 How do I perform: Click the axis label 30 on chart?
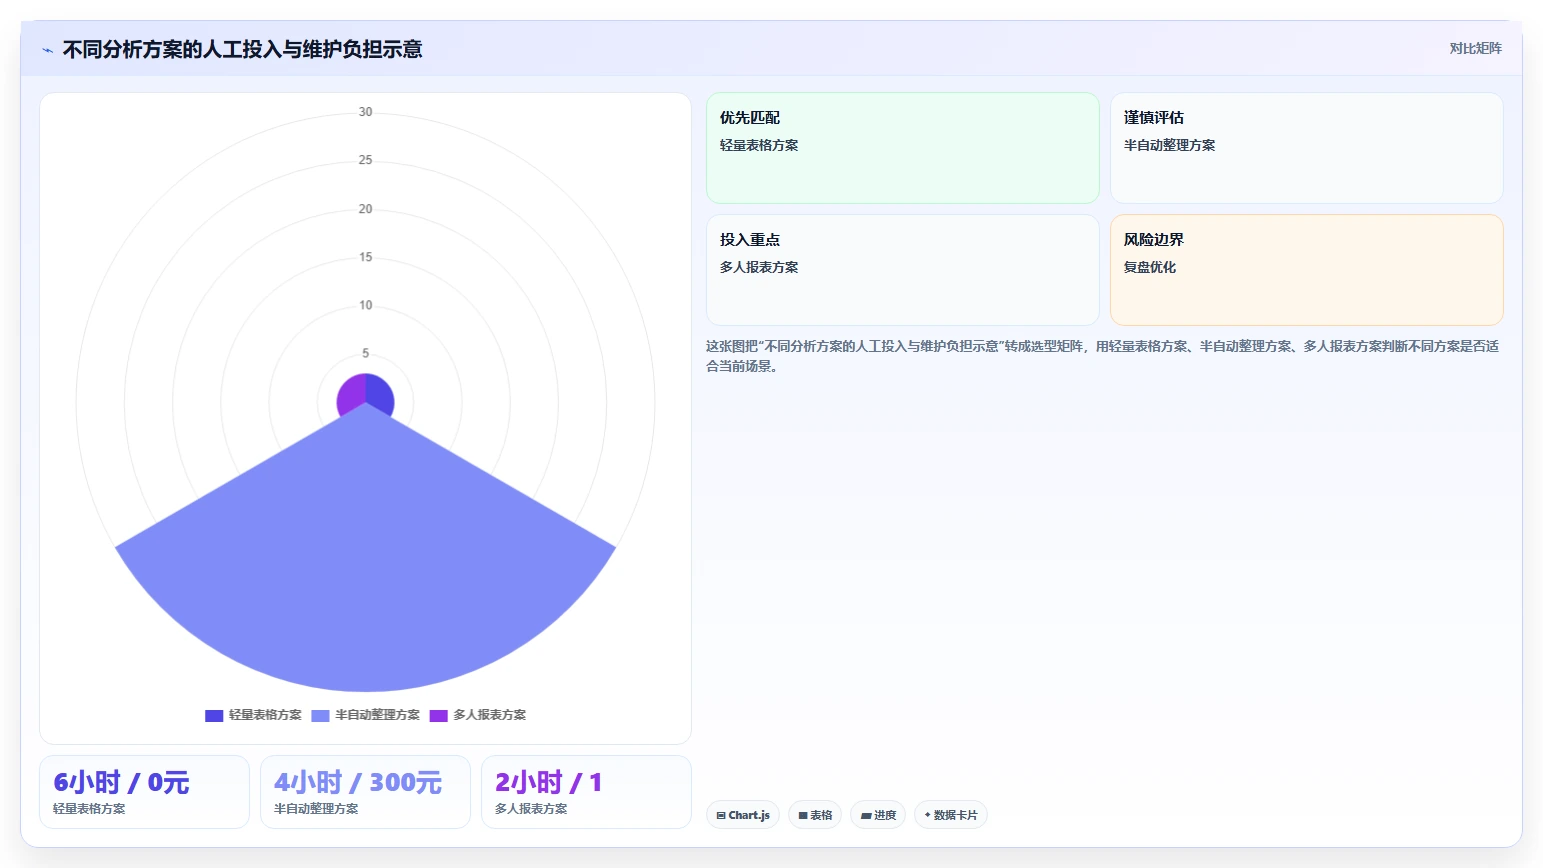(x=366, y=112)
